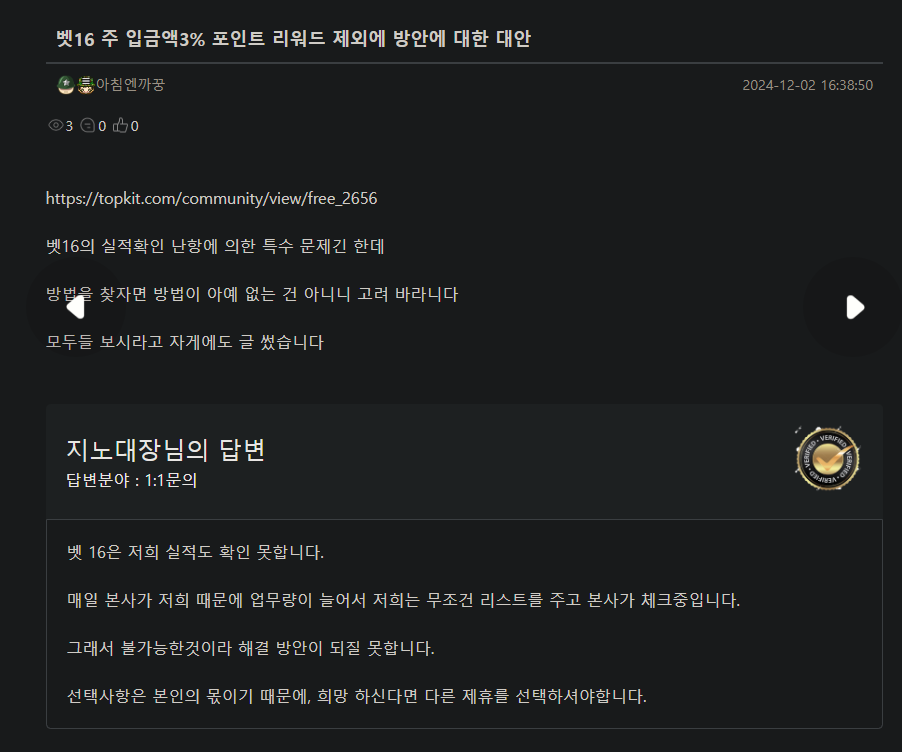Click the reply line starting 선택사항은 본인의
902x752 pixels.
click(357, 696)
